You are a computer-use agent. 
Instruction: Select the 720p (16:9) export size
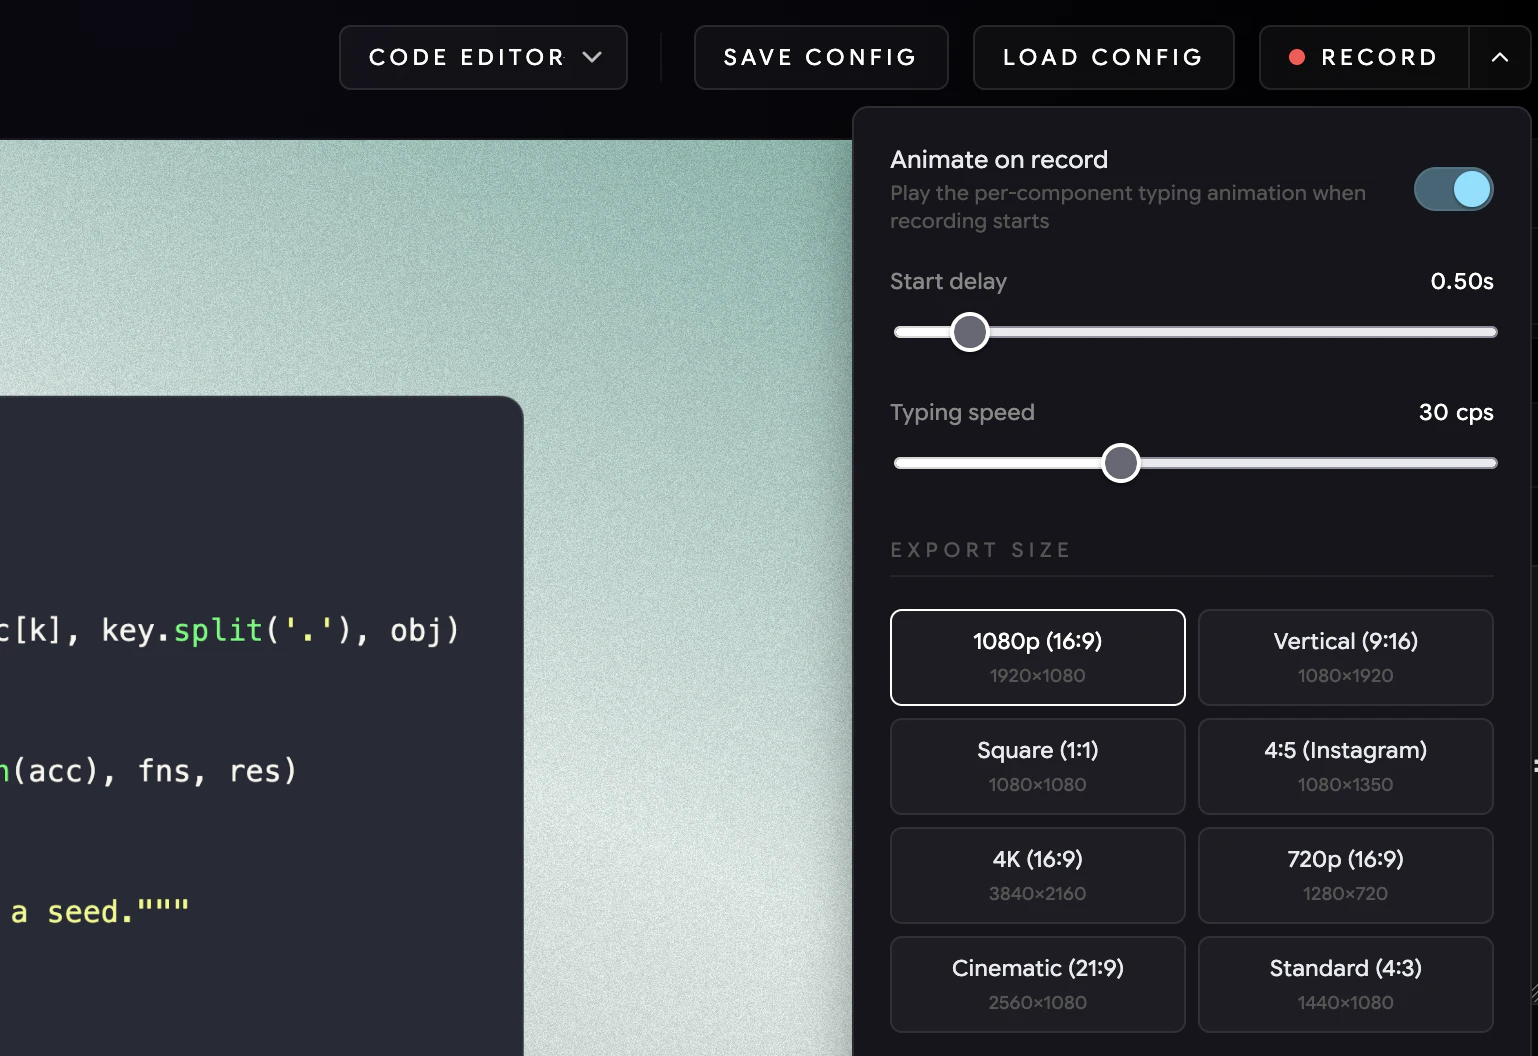[x=1346, y=875]
